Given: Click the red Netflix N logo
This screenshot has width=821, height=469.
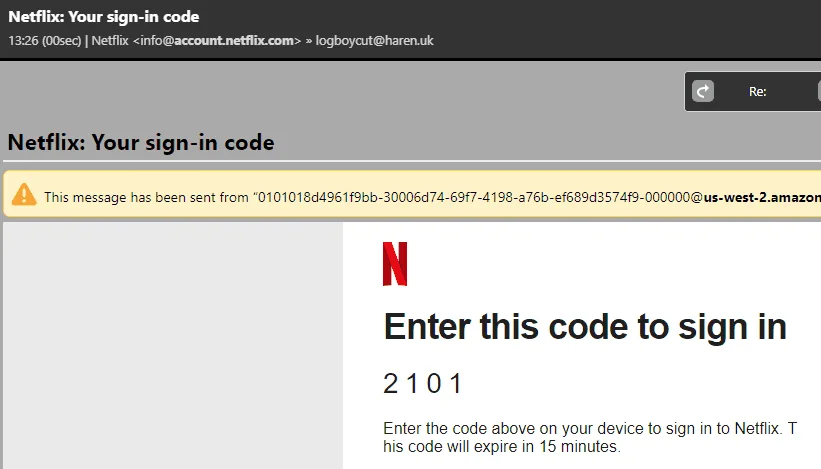Looking at the screenshot, I should click(x=395, y=264).
